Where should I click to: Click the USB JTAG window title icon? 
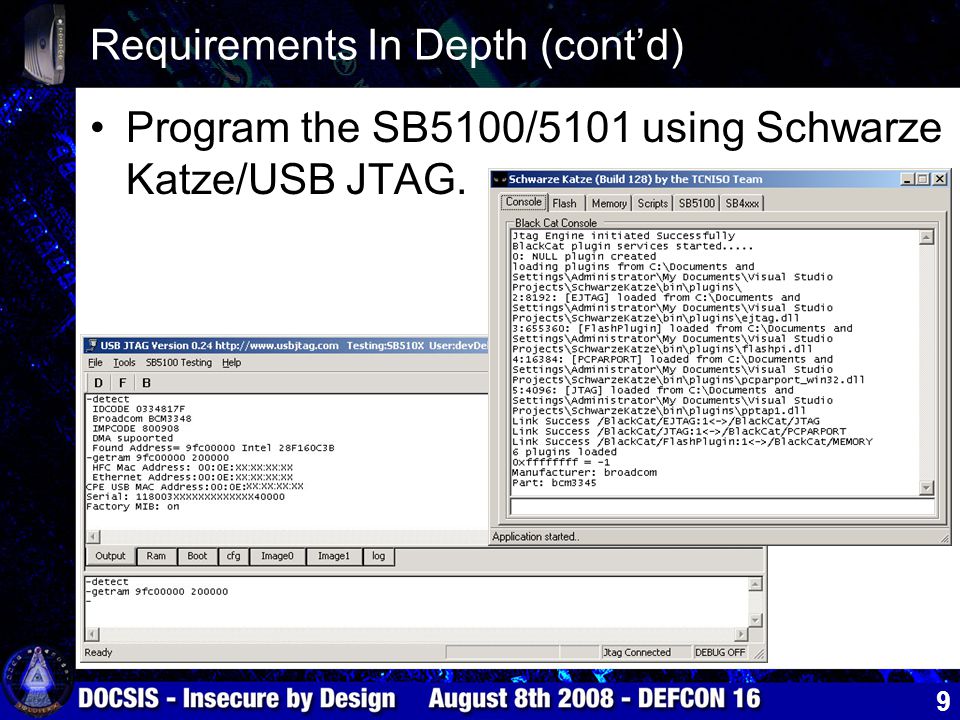[x=92, y=345]
